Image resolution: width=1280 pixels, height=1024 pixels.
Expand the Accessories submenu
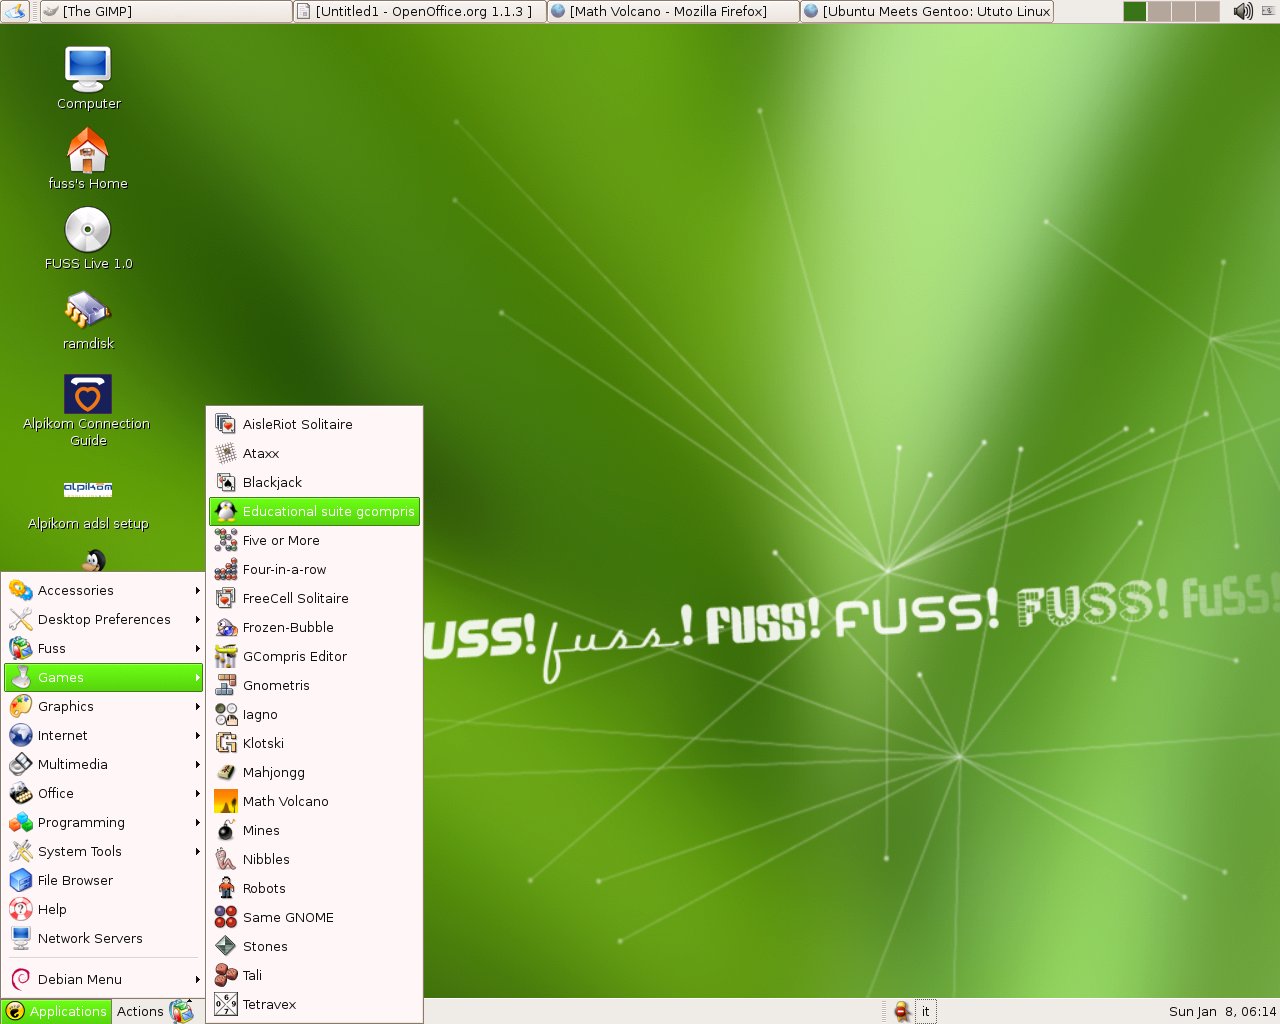click(104, 590)
